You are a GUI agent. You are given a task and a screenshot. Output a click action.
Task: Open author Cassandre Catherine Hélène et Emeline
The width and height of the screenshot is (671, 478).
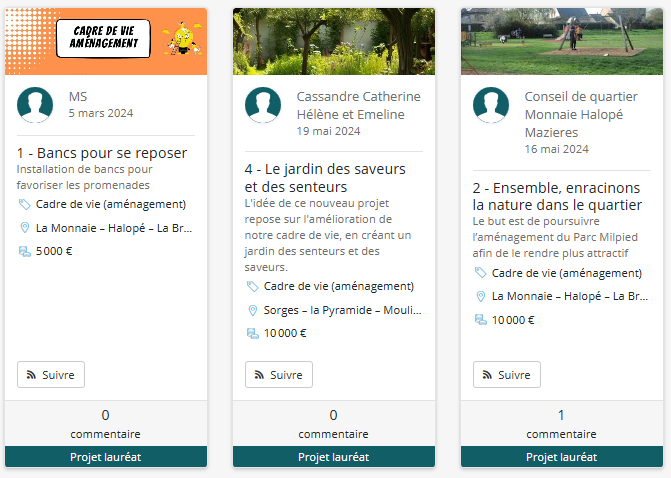359,105
